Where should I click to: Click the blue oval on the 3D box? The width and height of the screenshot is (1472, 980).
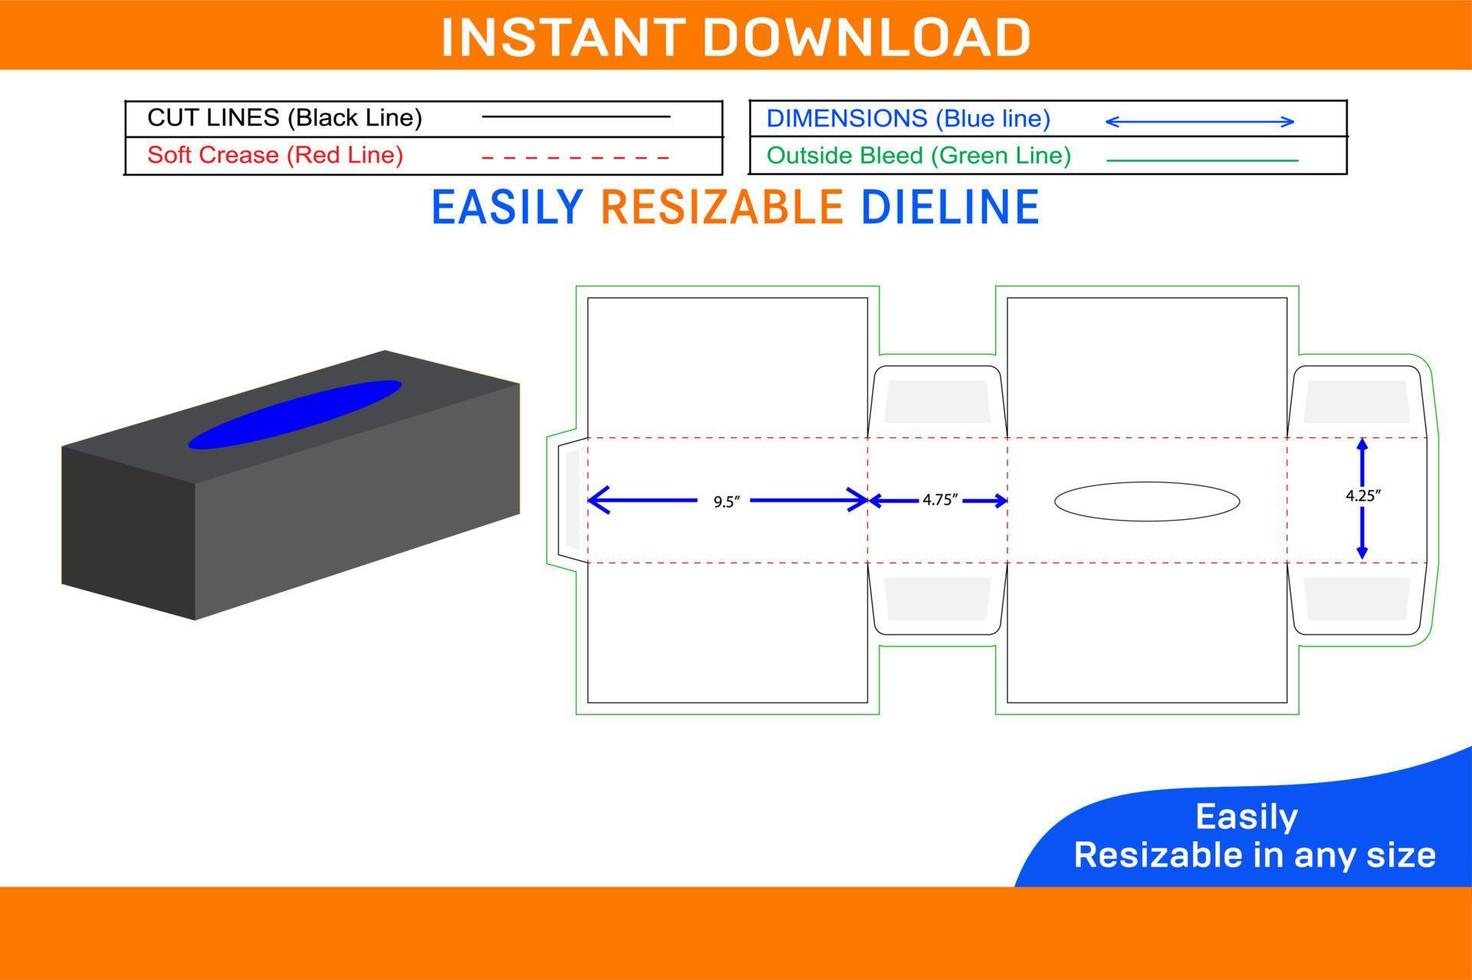pos(295,414)
